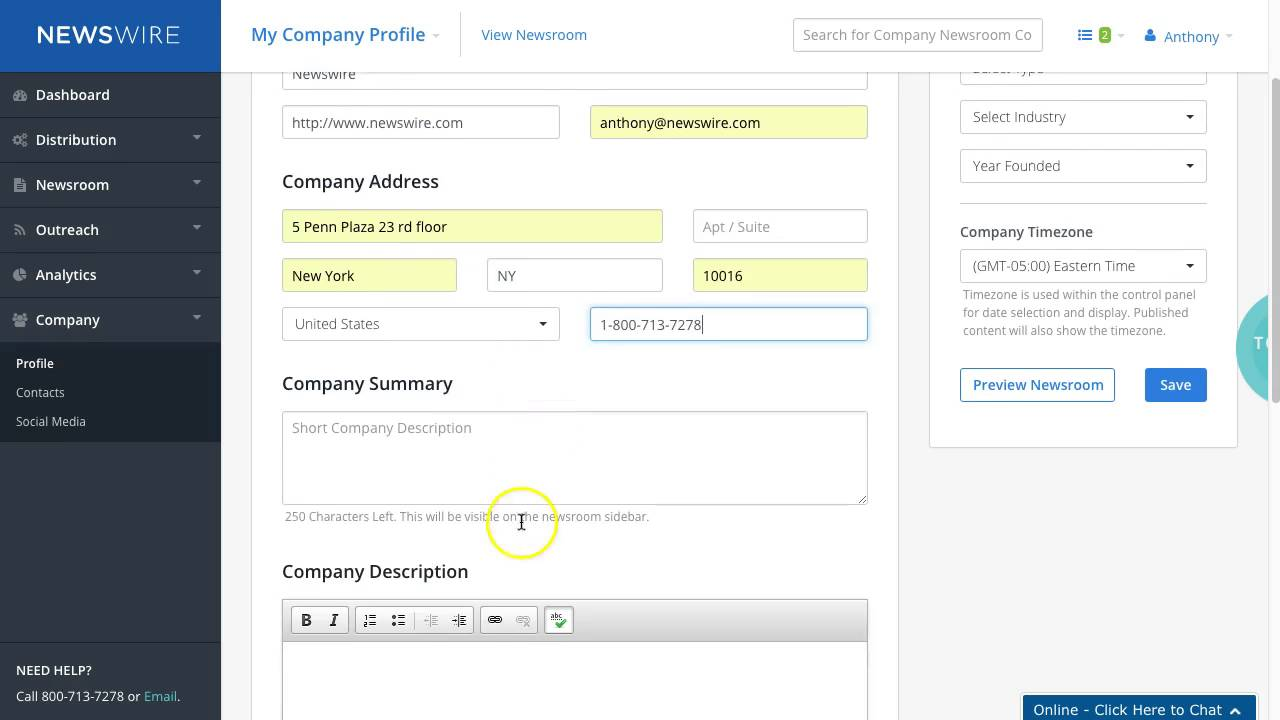Expand the Distribution sidebar menu

110,140
